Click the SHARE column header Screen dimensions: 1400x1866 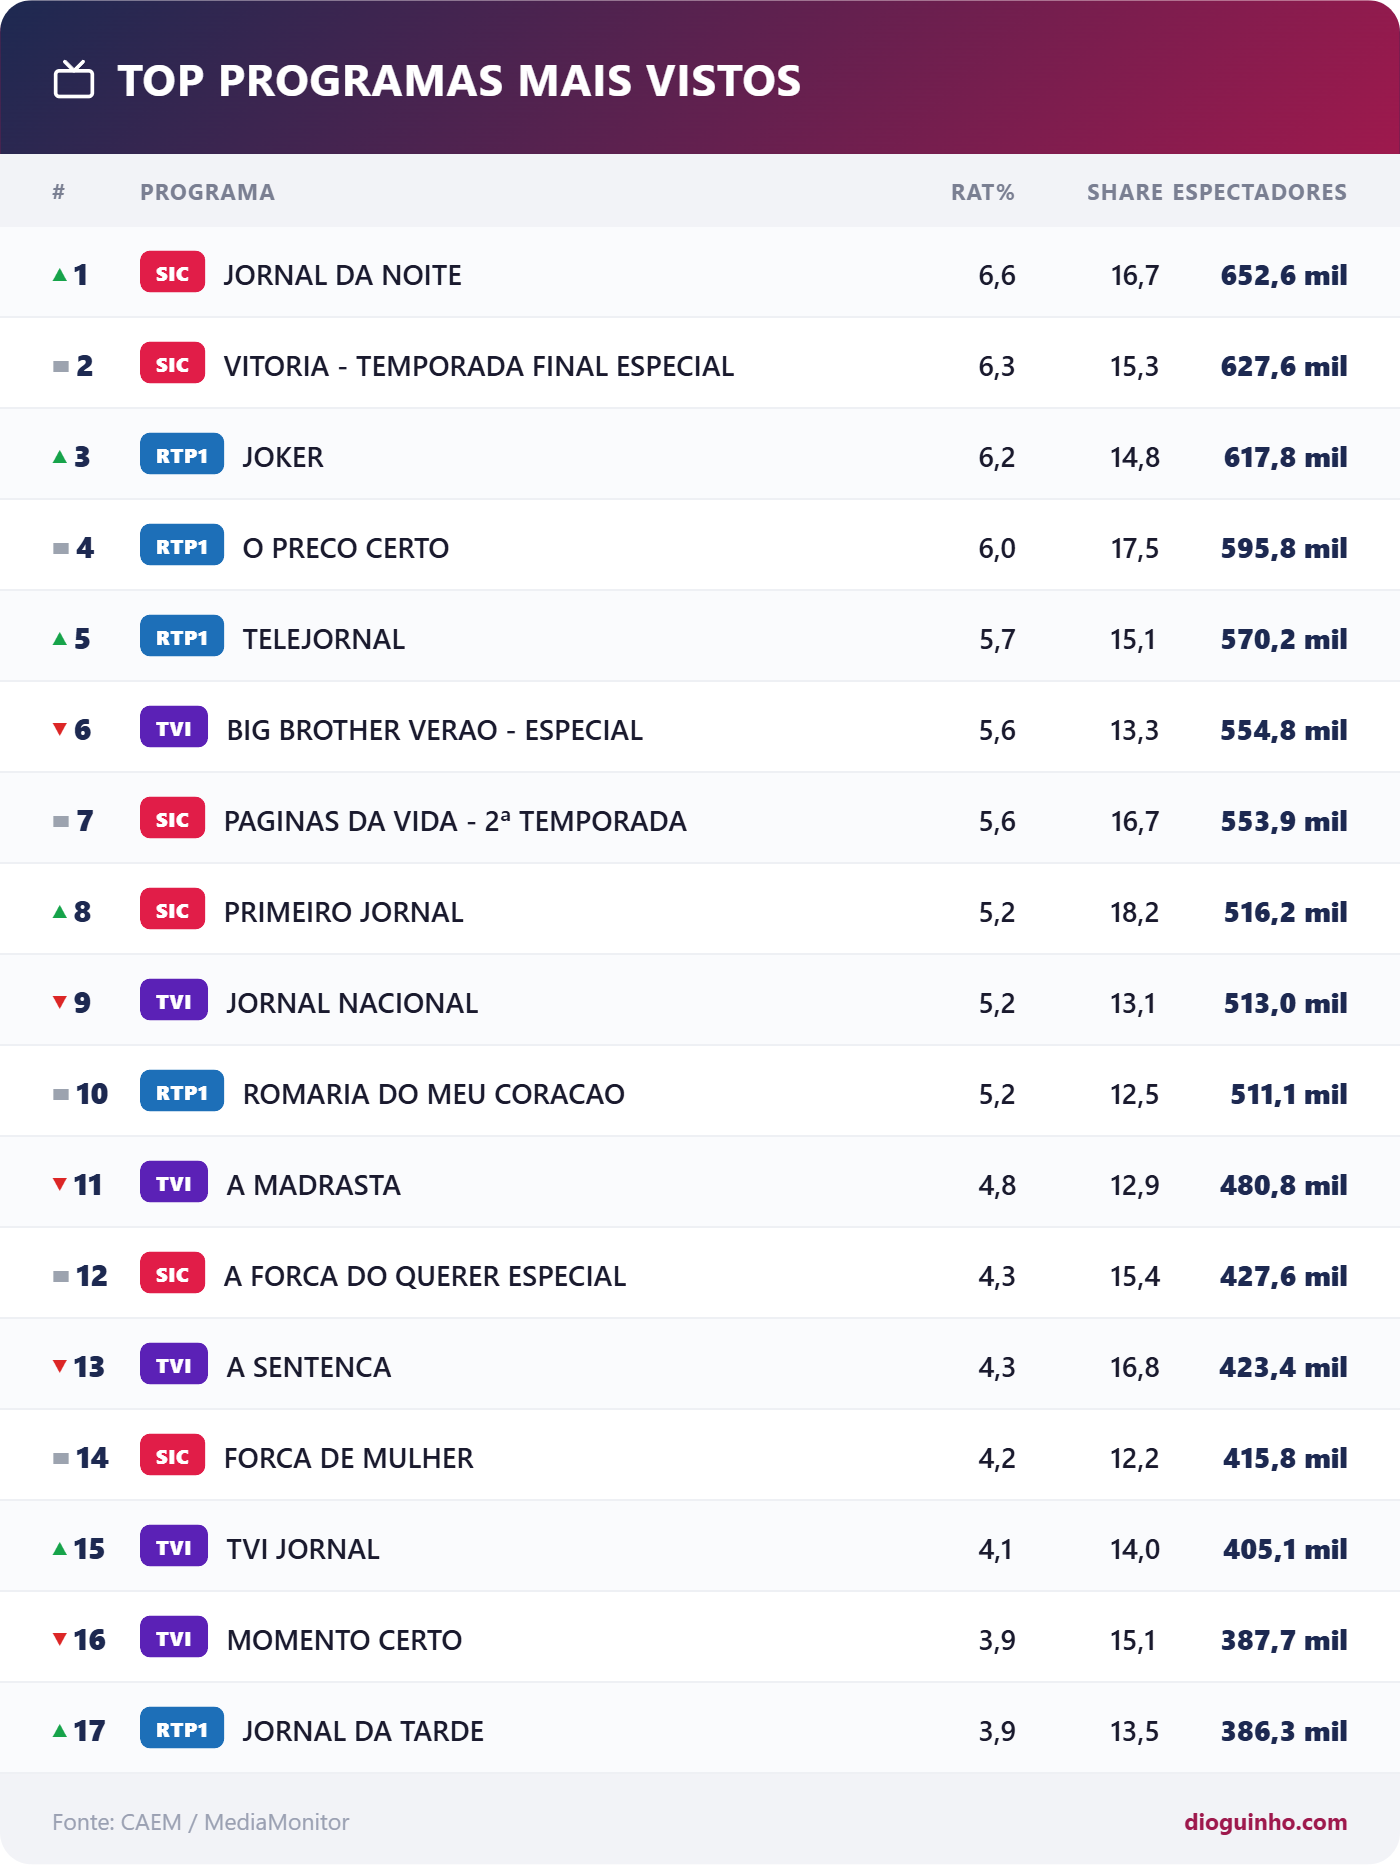(x=1125, y=192)
